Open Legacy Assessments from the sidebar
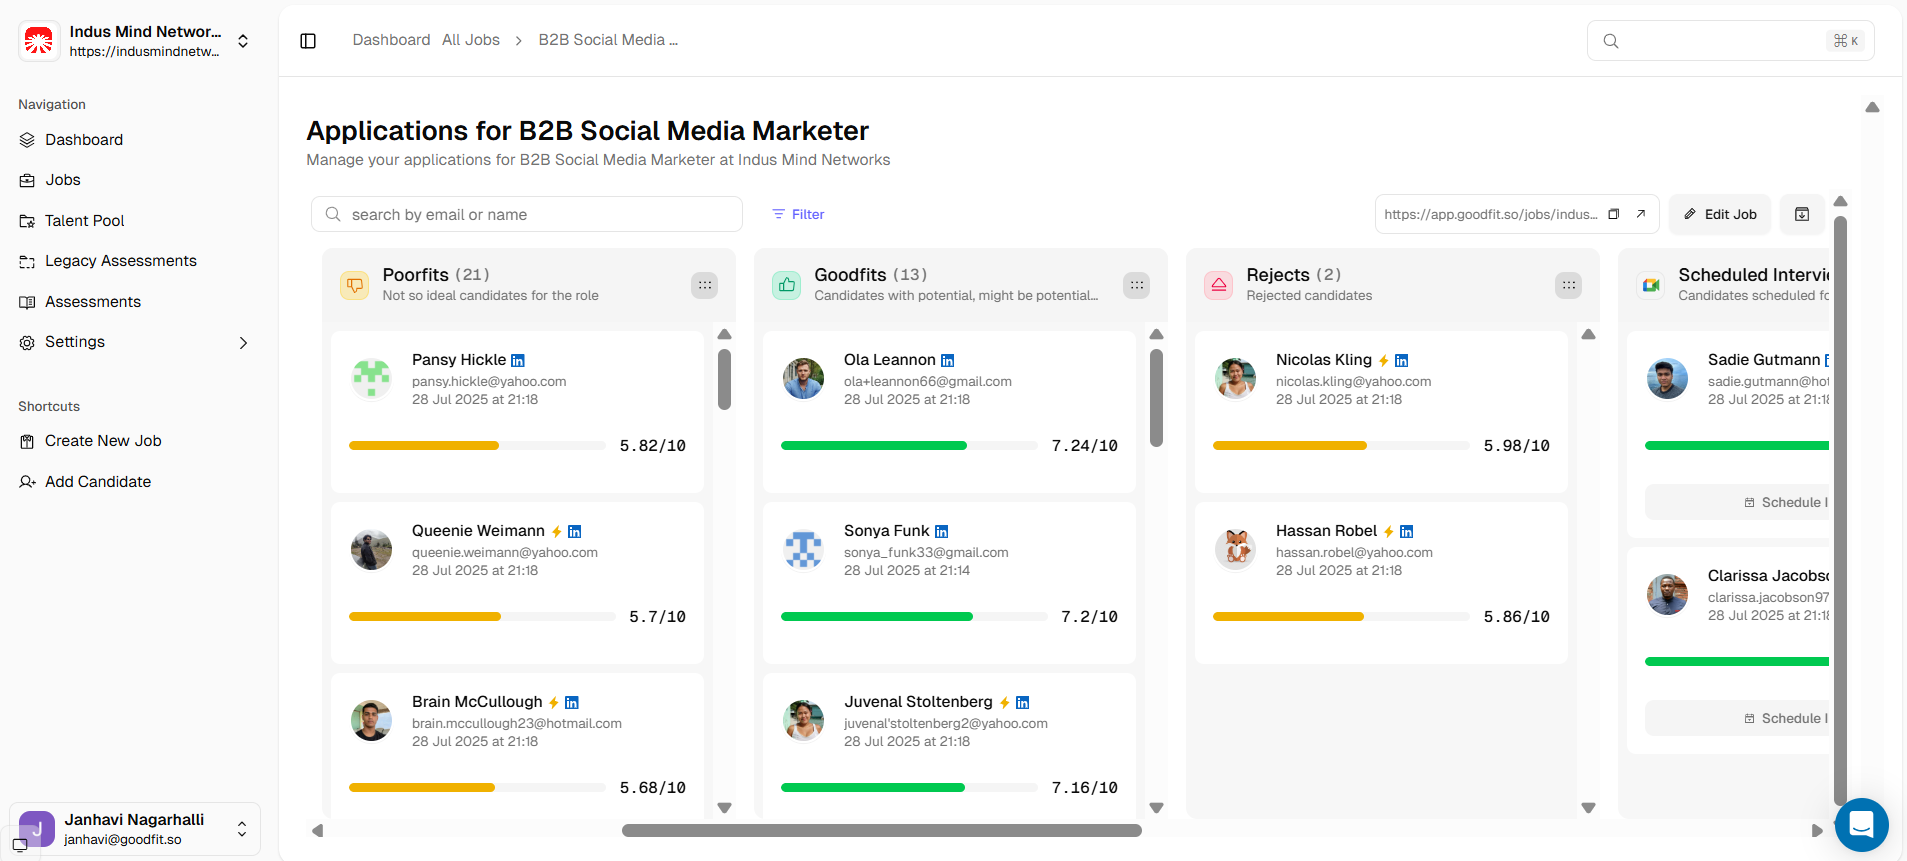The height and width of the screenshot is (861, 1907). tap(120, 261)
